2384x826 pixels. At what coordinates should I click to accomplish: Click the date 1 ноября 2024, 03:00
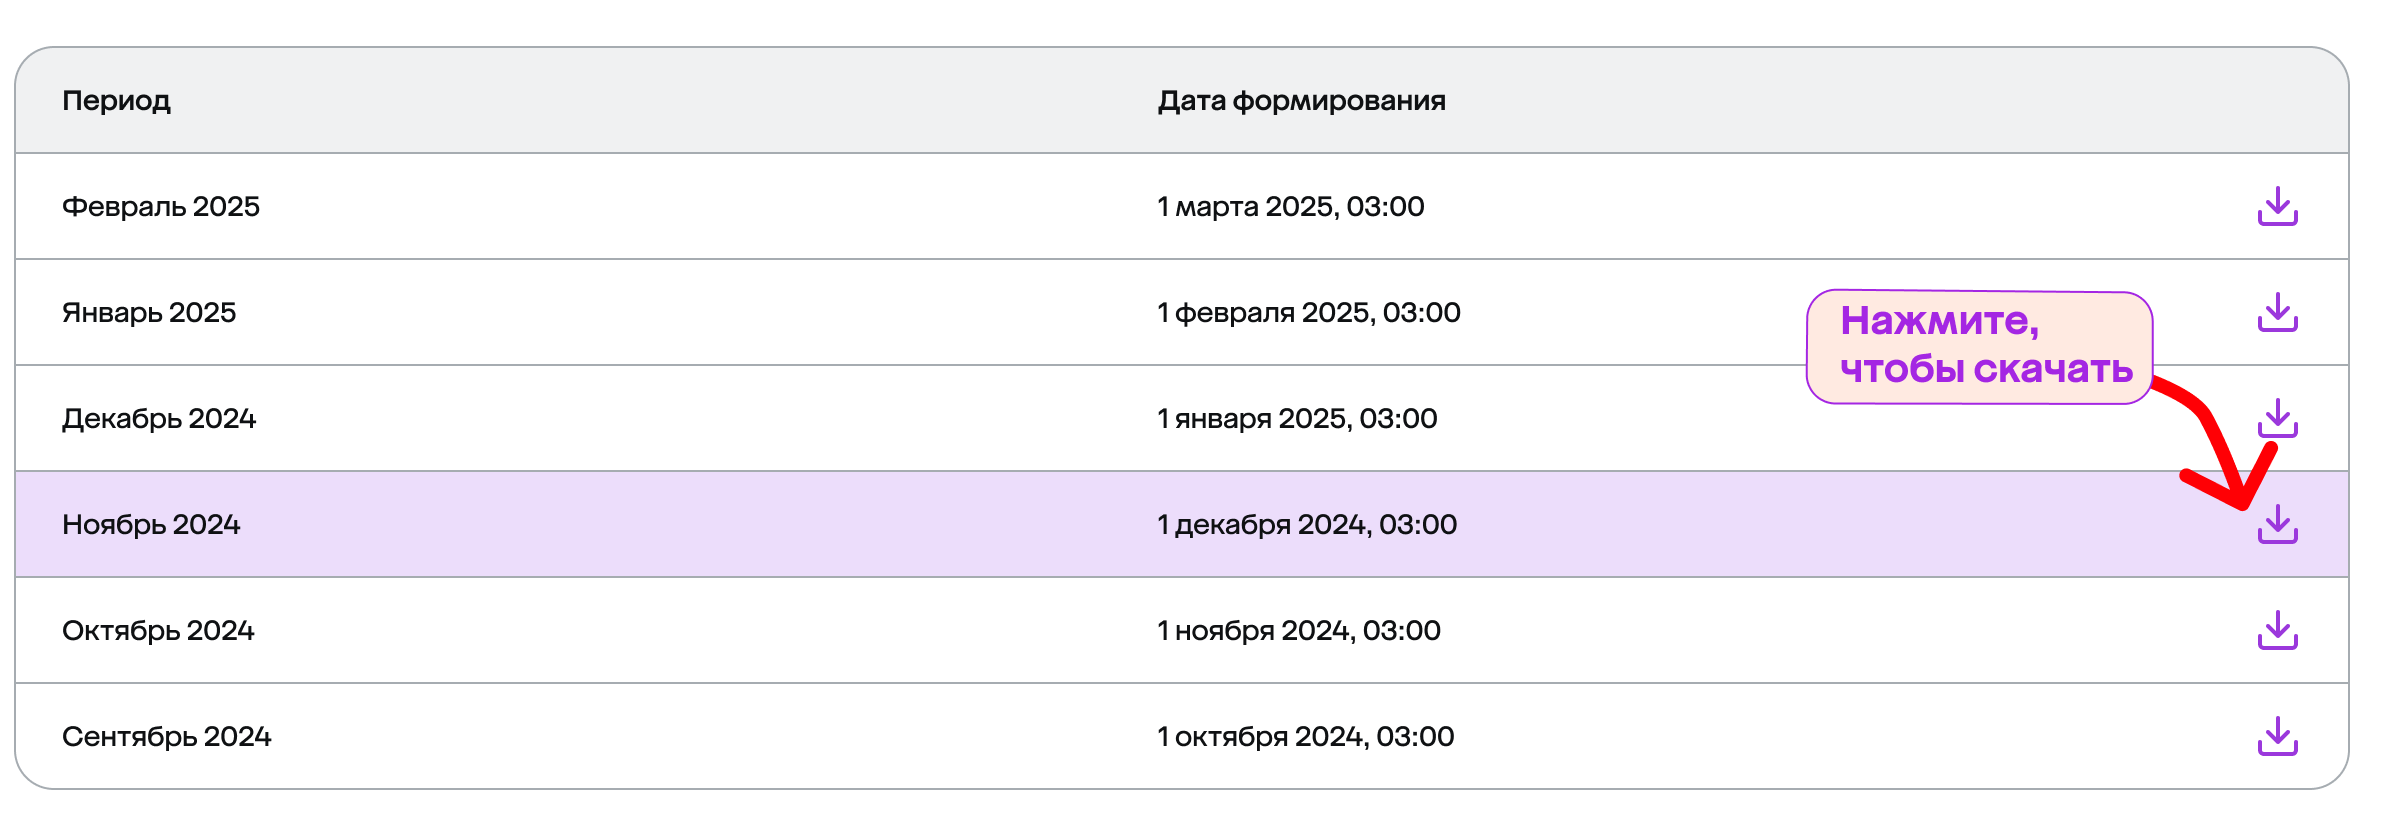(1298, 631)
